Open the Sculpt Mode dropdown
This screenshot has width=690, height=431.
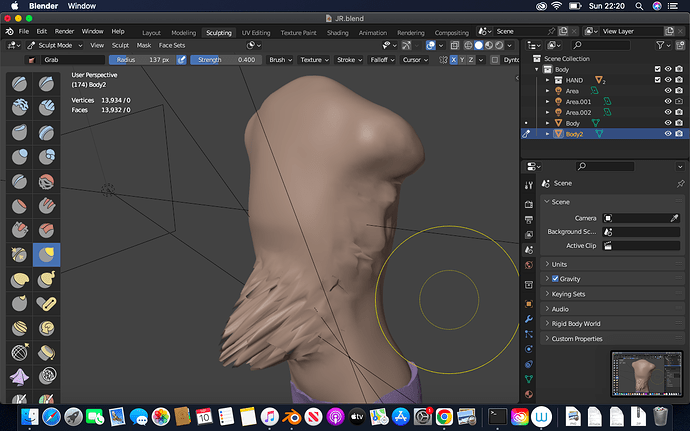point(55,45)
